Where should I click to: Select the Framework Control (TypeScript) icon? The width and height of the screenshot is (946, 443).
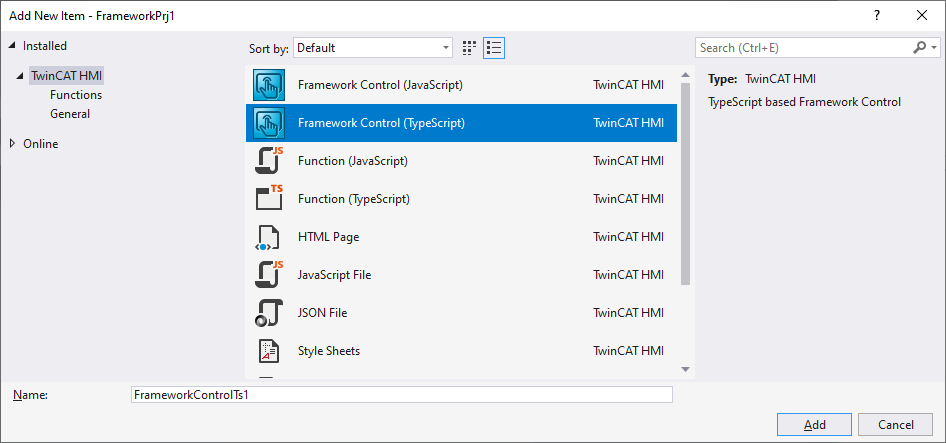pos(268,123)
